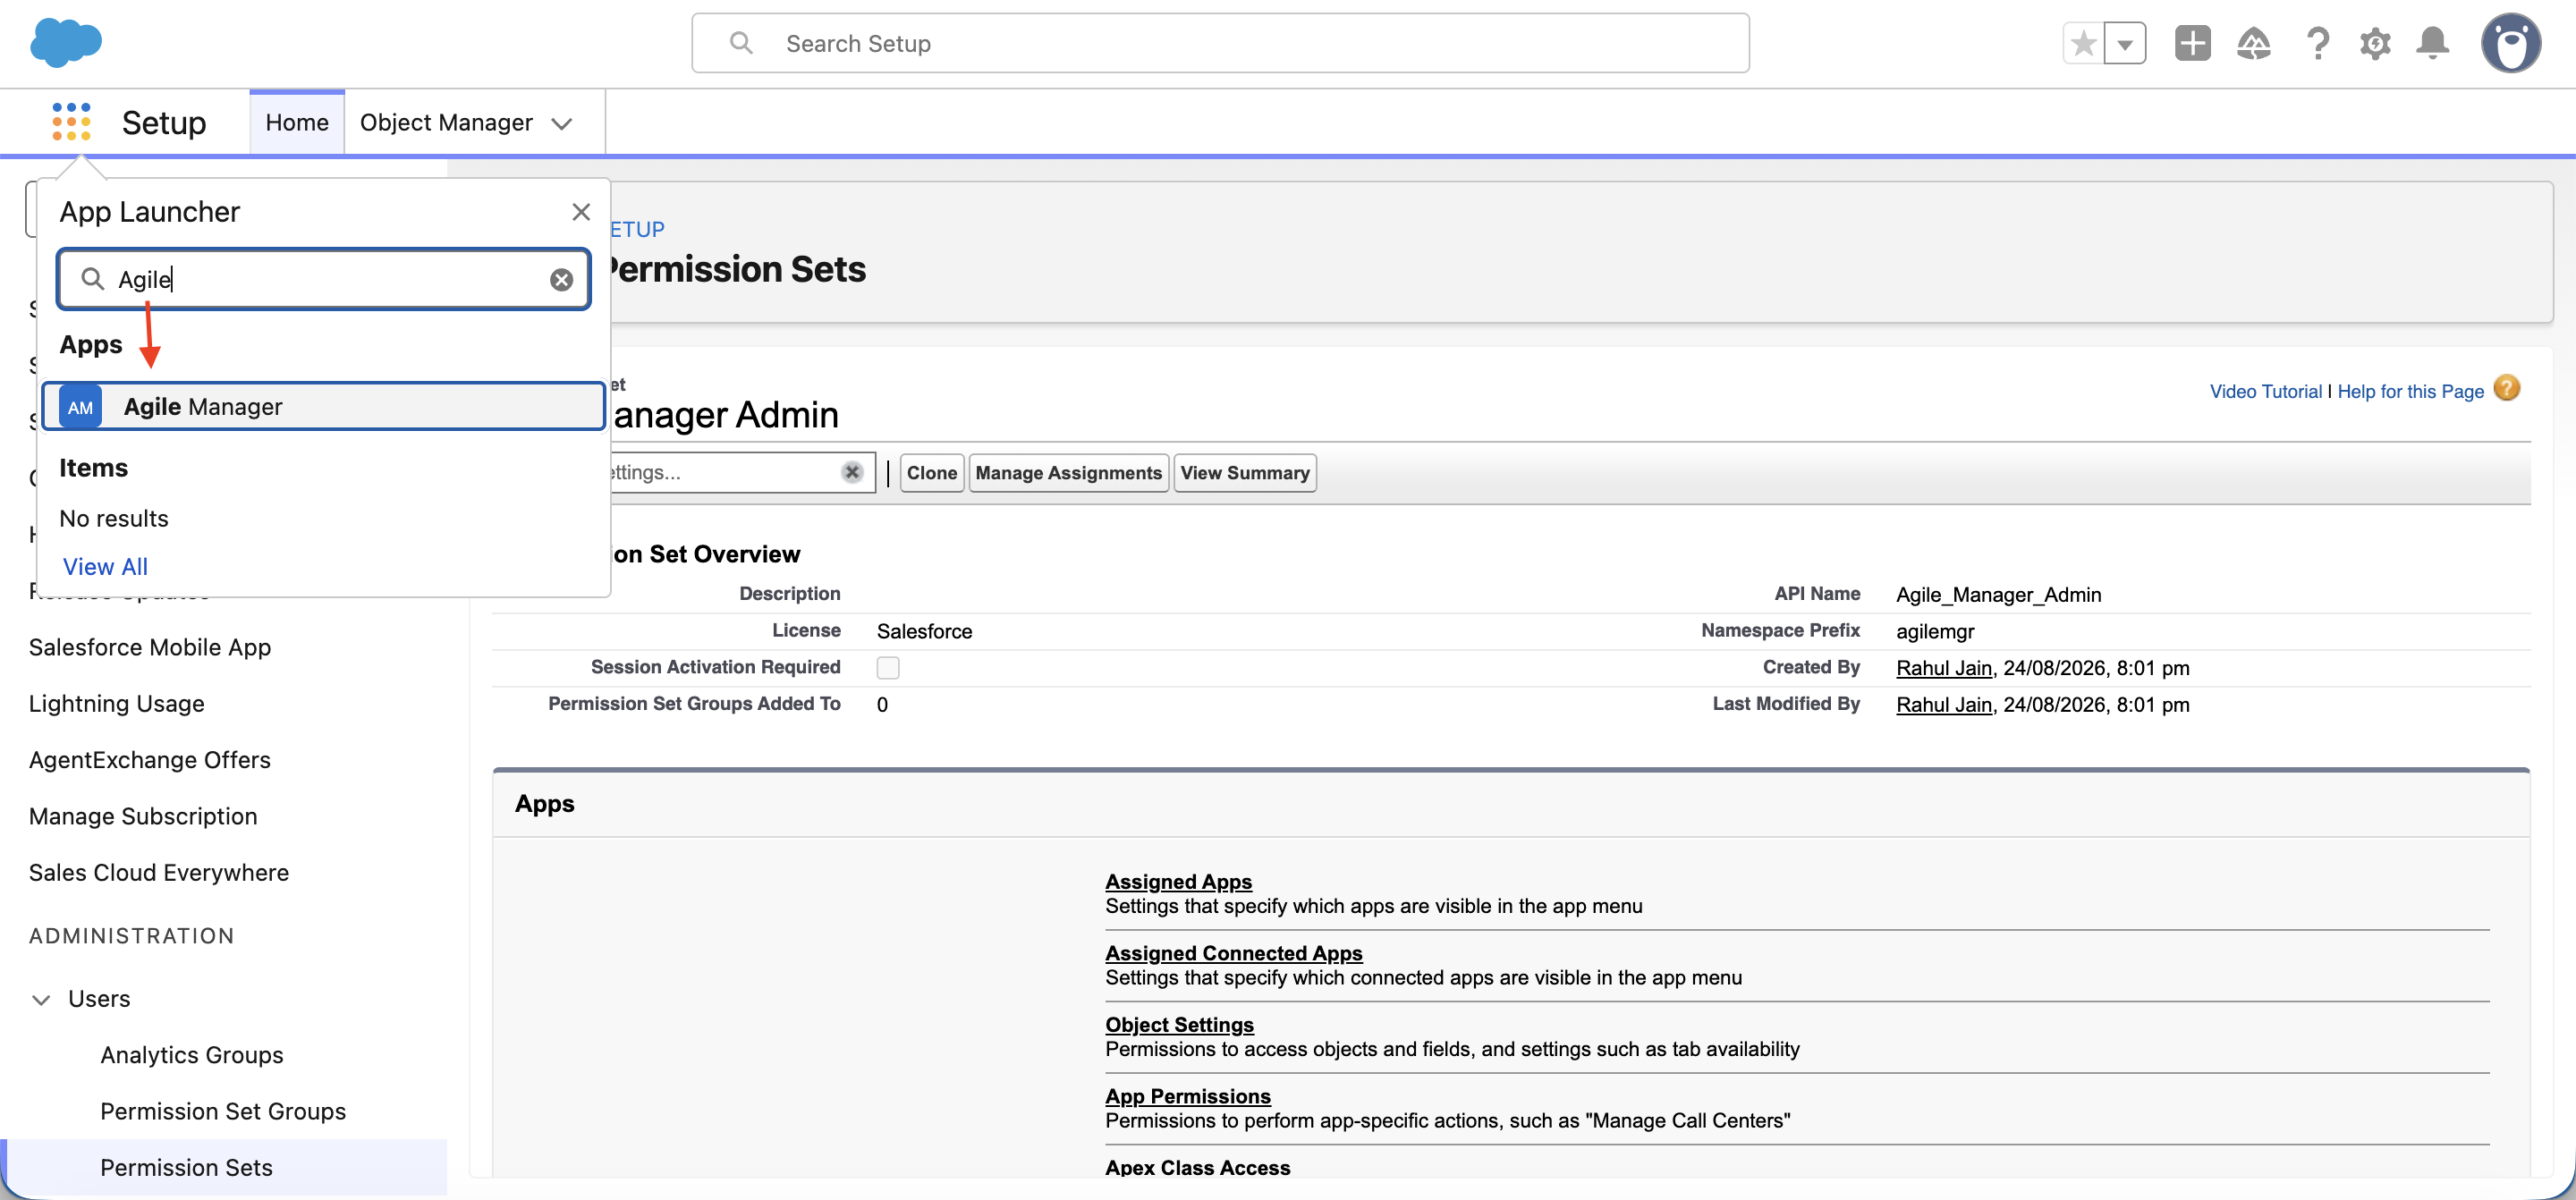This screenshot has width=2576, height=1200.
Task: Click the Clone button
Action: pyautogui.click(x=932, y=473)
